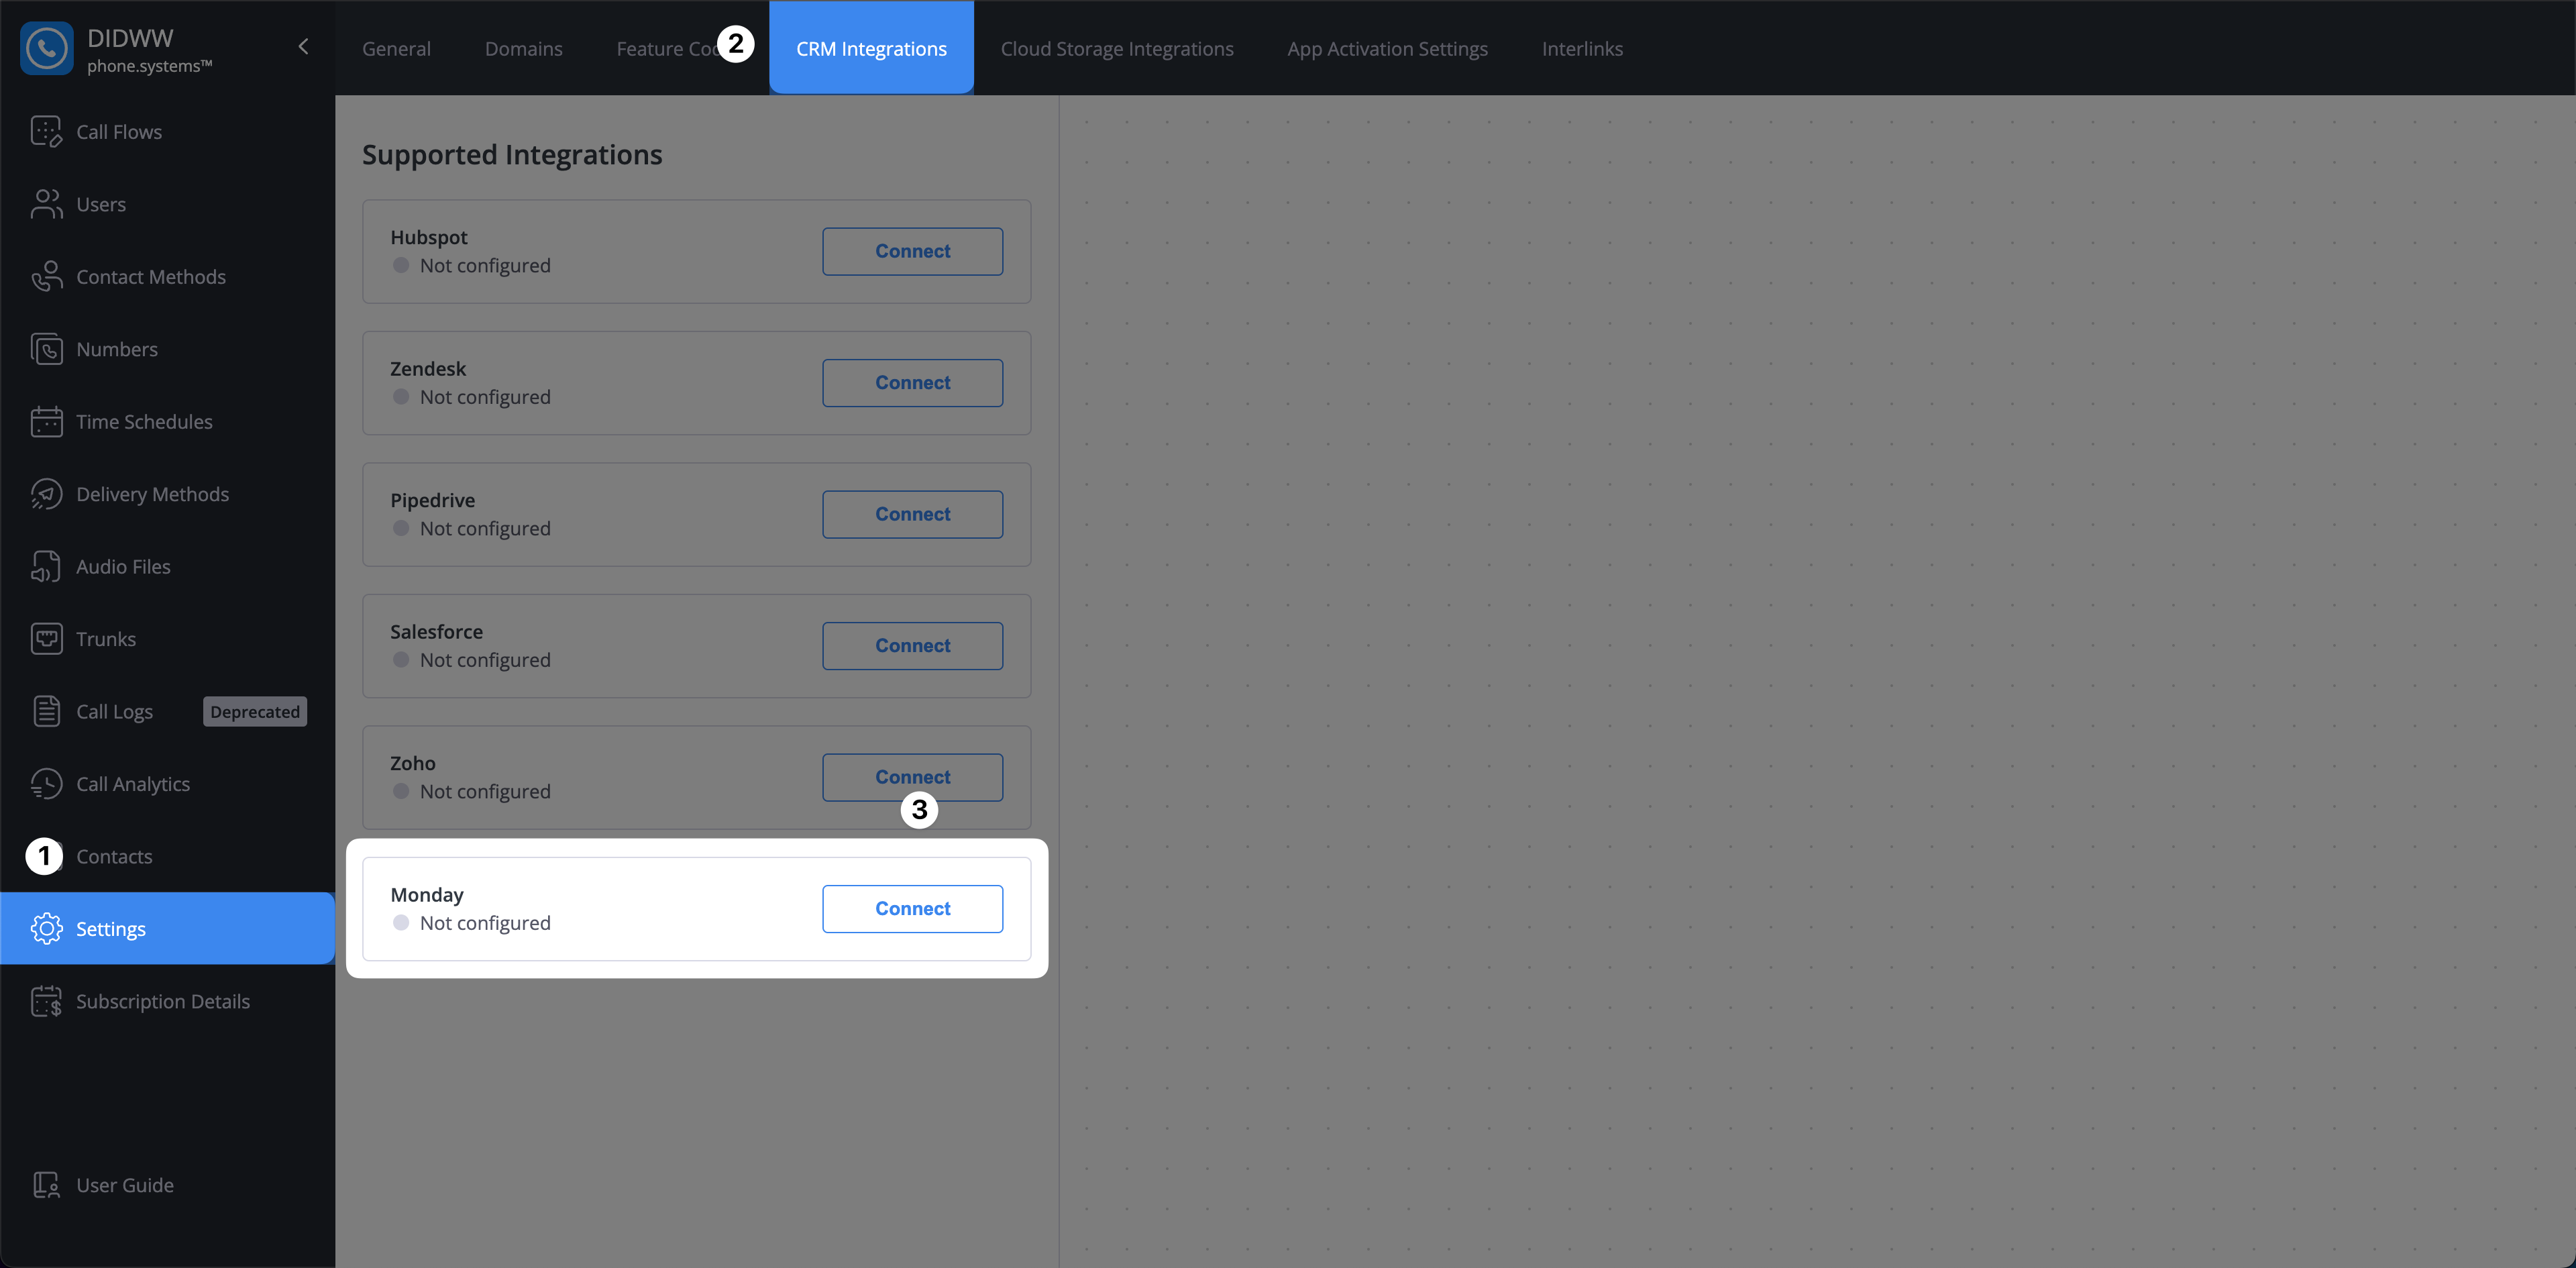Collapse the sidebar with the chevron arrow

click(x=303, y=47)
